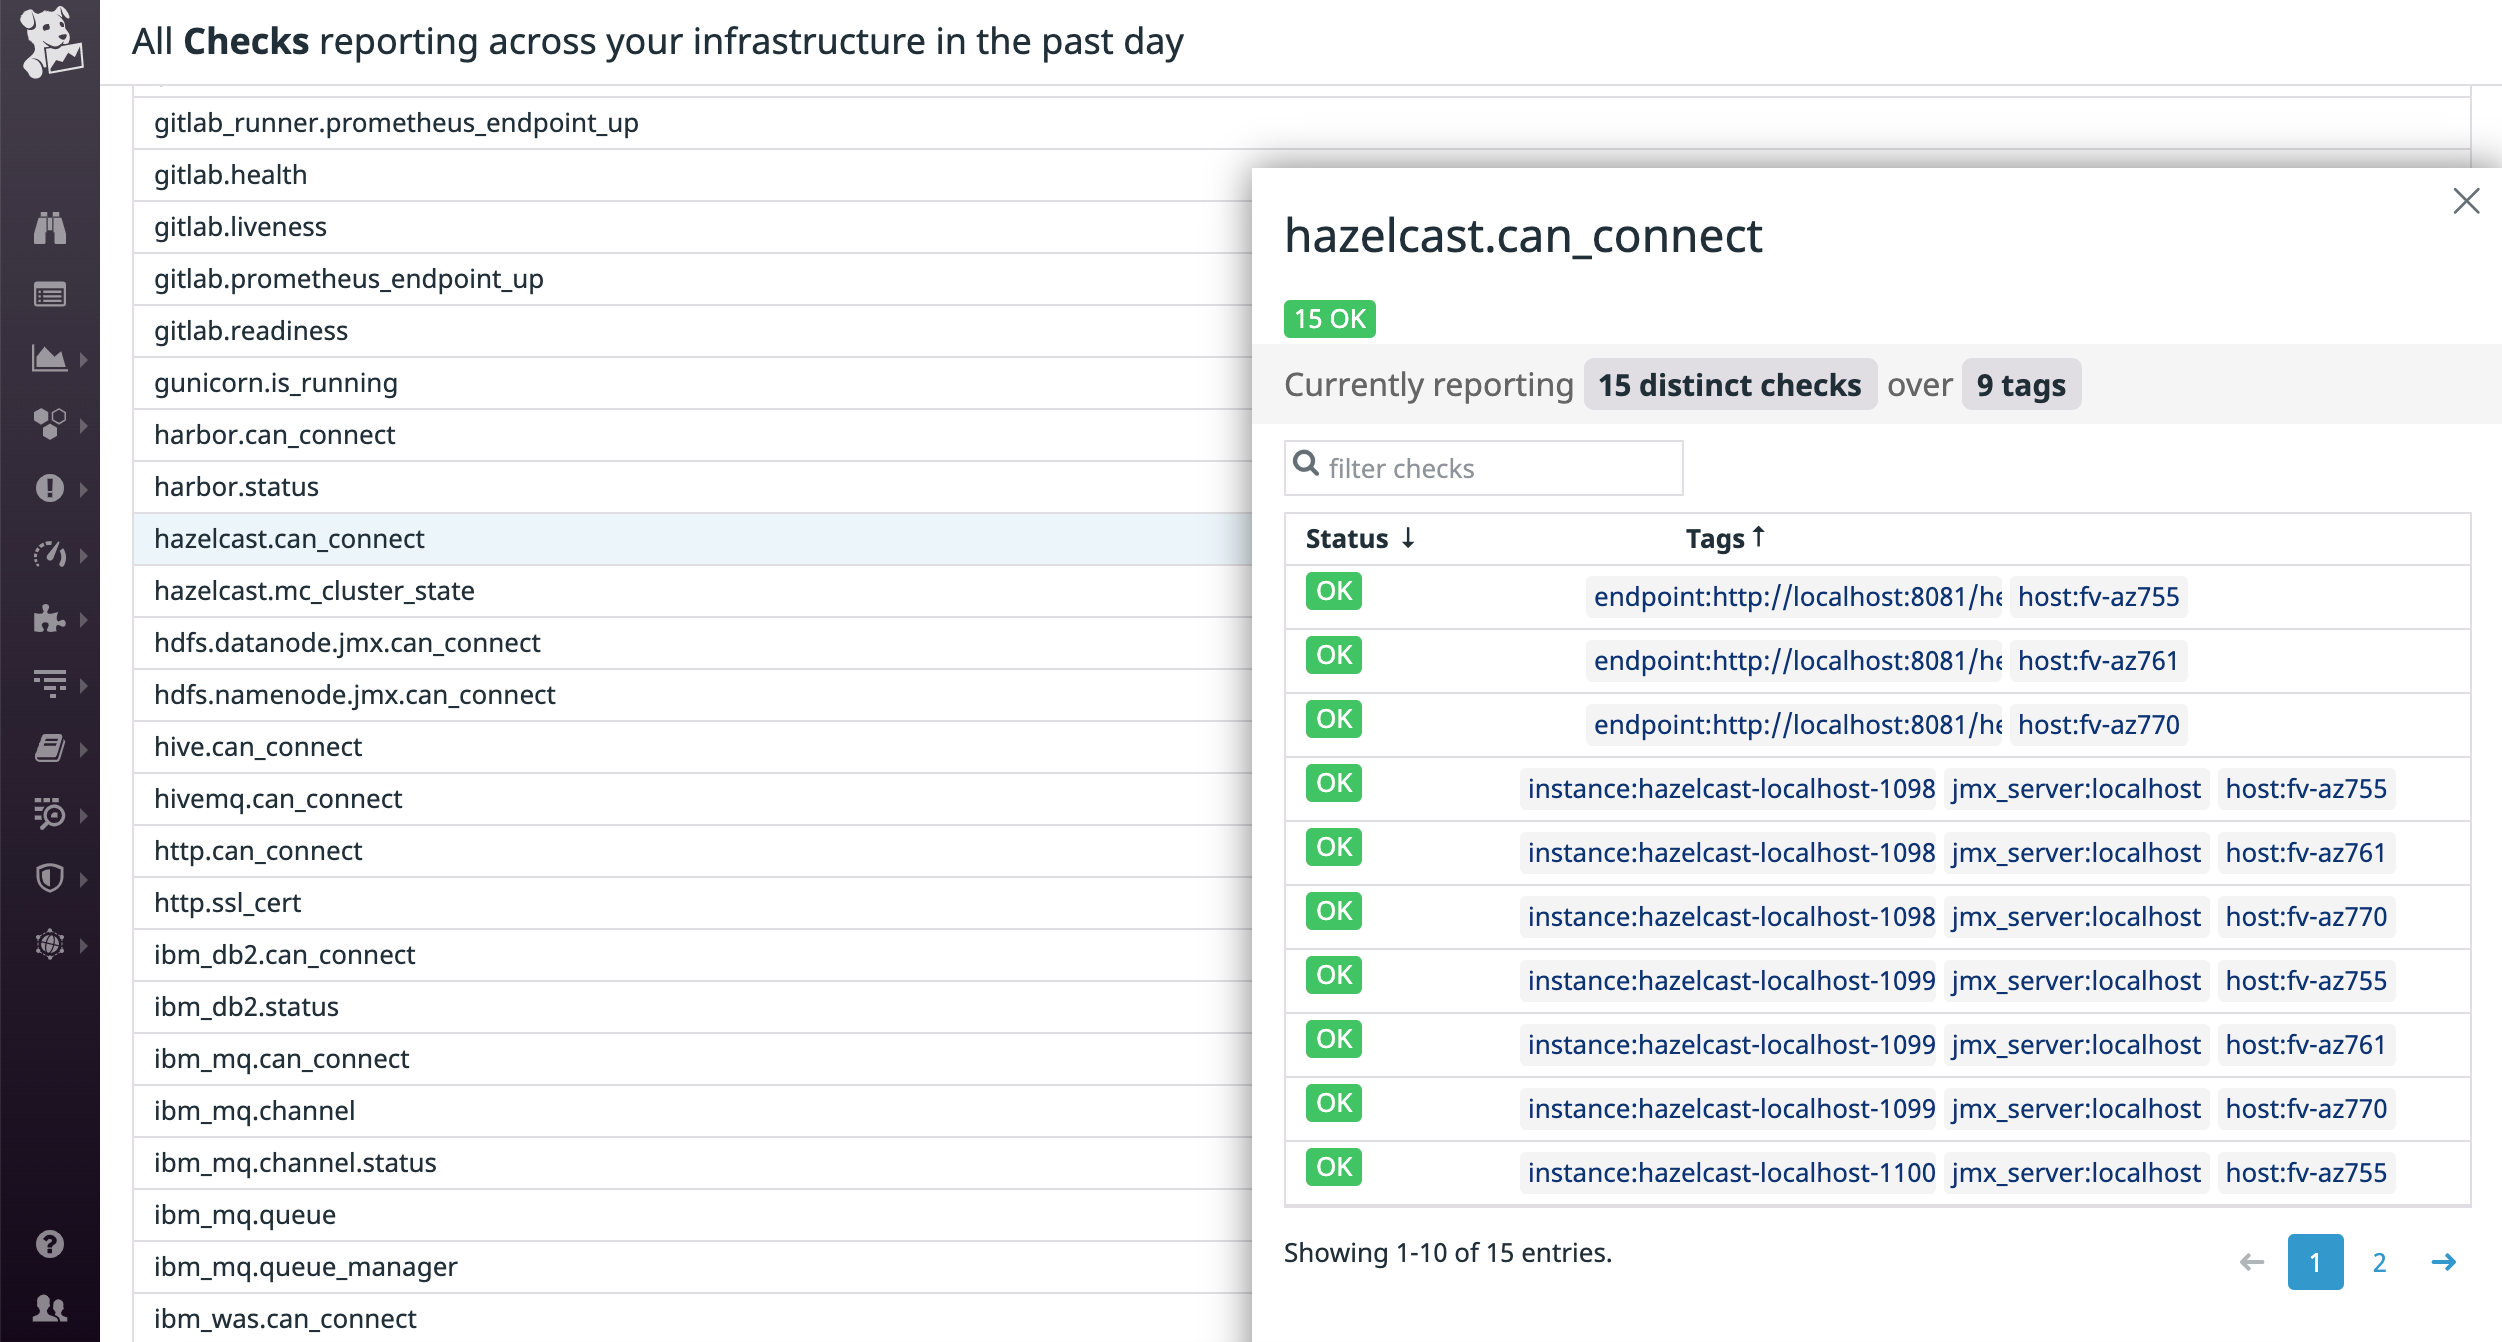The height and width of the screenshot is (1342, 2502).
Task: Open the APM traces sidebar icon
Action: pos(48,684)
